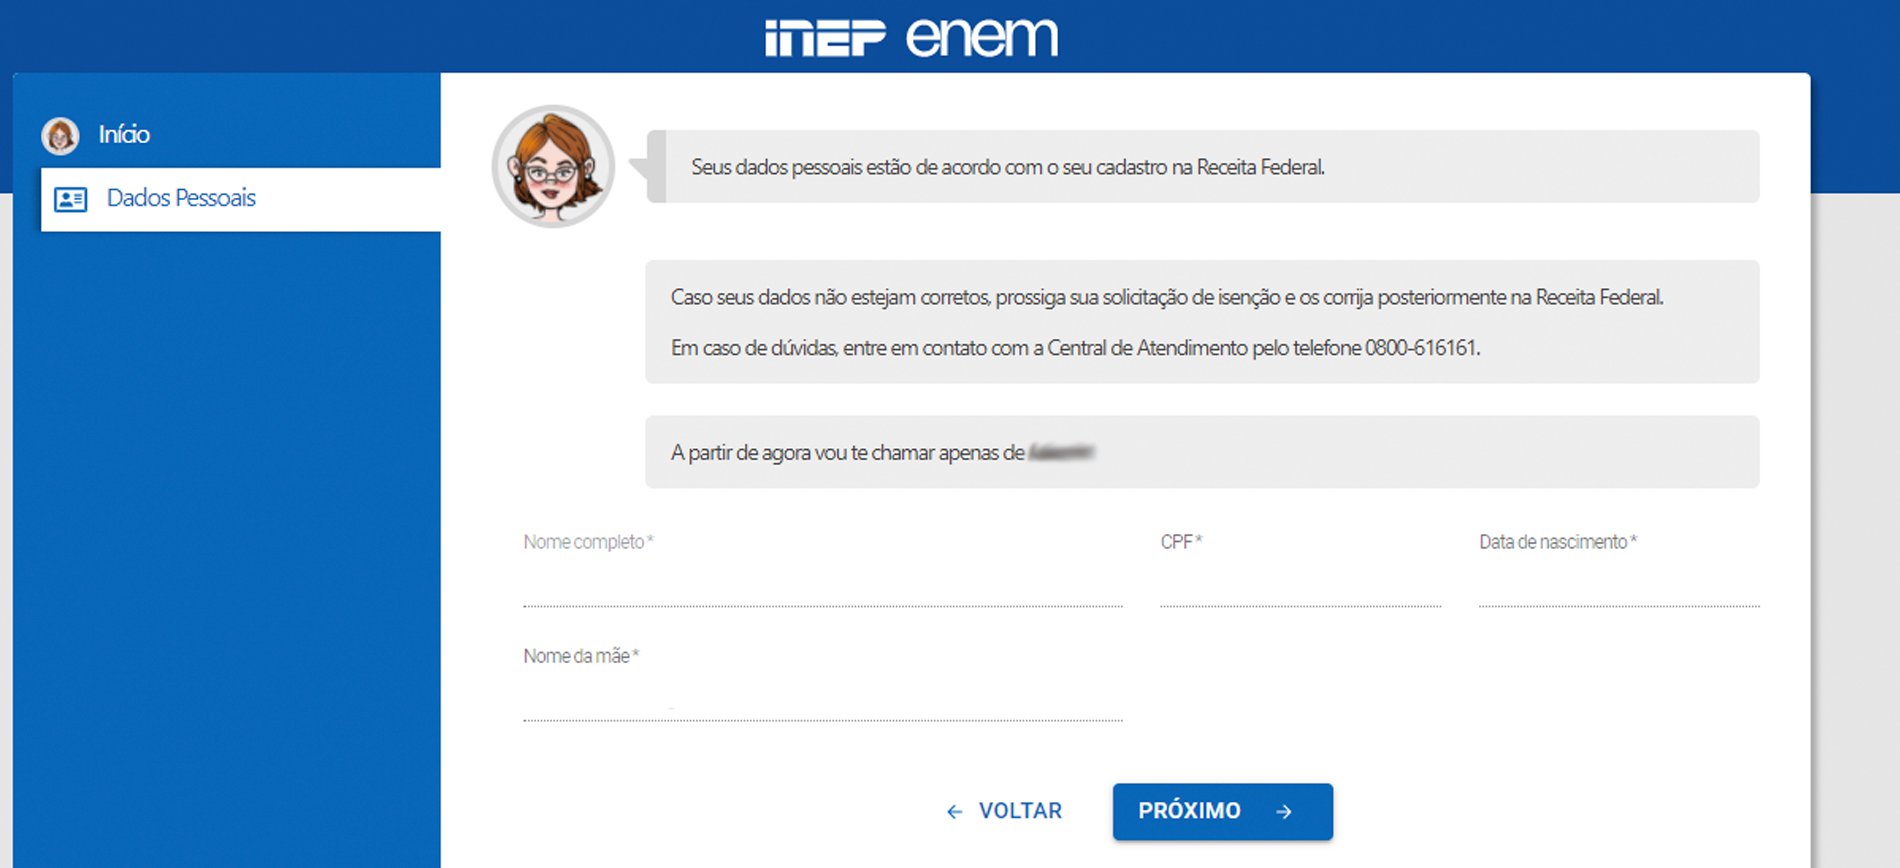The height and width of the screenshot is (868, 1900).
Task: Click the Nome da mãe field
Action: click(x=820, y=708)
